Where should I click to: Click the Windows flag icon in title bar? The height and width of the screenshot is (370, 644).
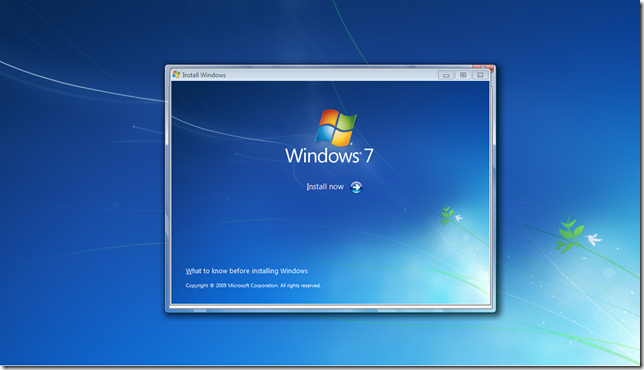176,75
